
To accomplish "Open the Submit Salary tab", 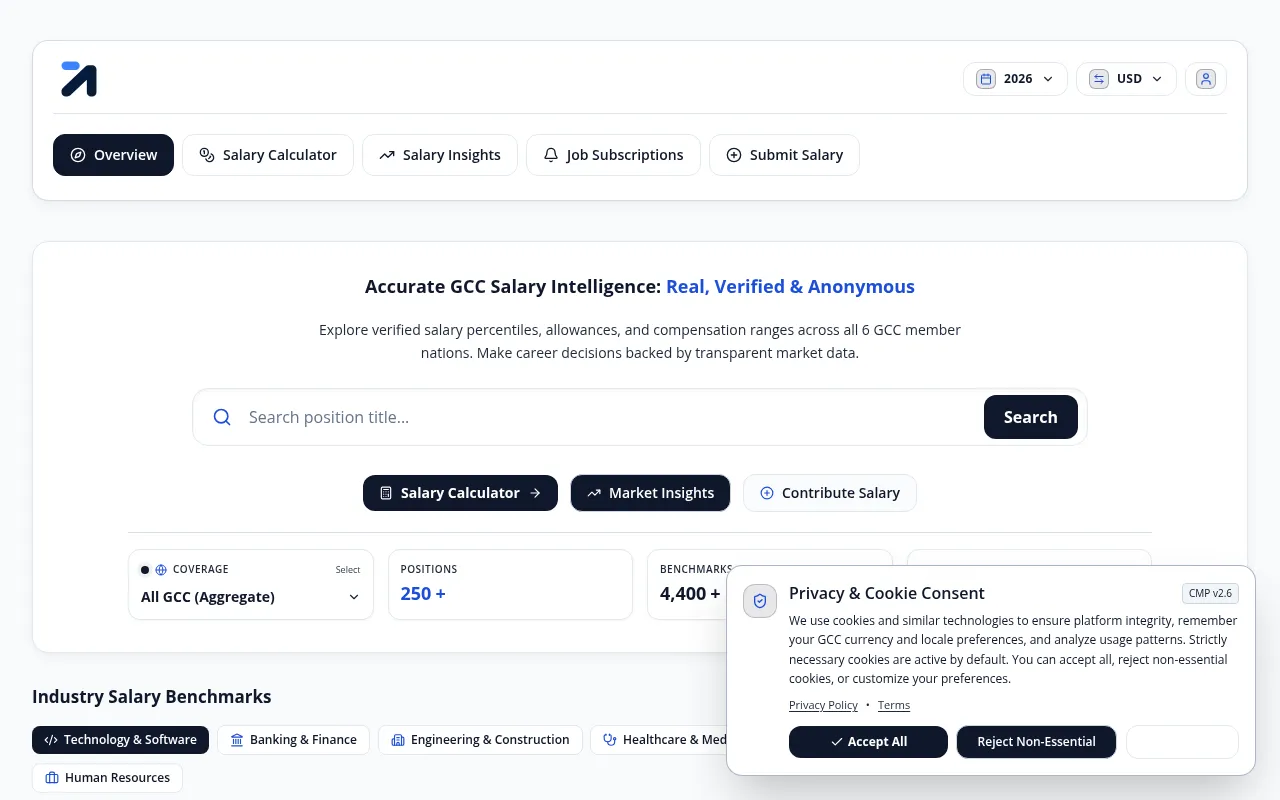I will 784,155.
